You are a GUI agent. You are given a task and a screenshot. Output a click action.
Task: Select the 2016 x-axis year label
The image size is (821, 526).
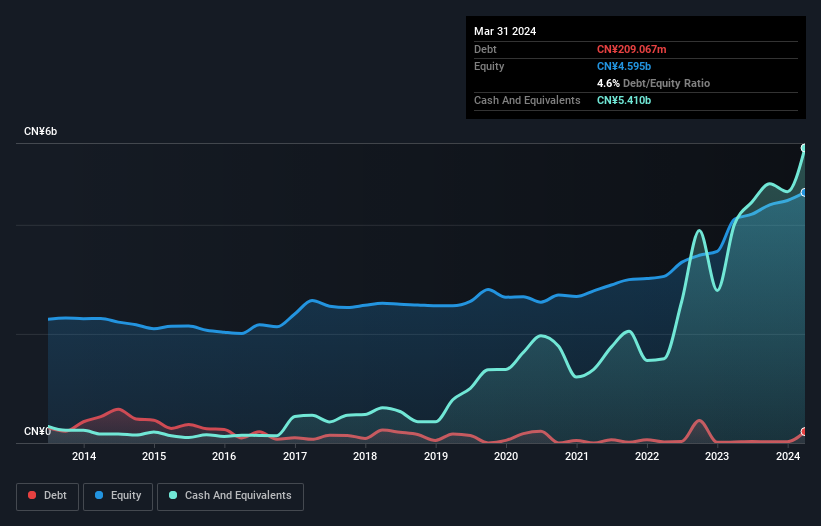tap(224, 457)
